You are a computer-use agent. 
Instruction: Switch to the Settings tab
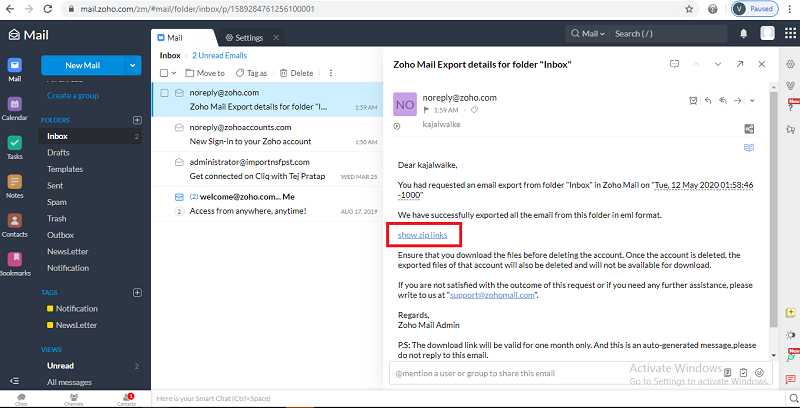click(x=245, y=38)
